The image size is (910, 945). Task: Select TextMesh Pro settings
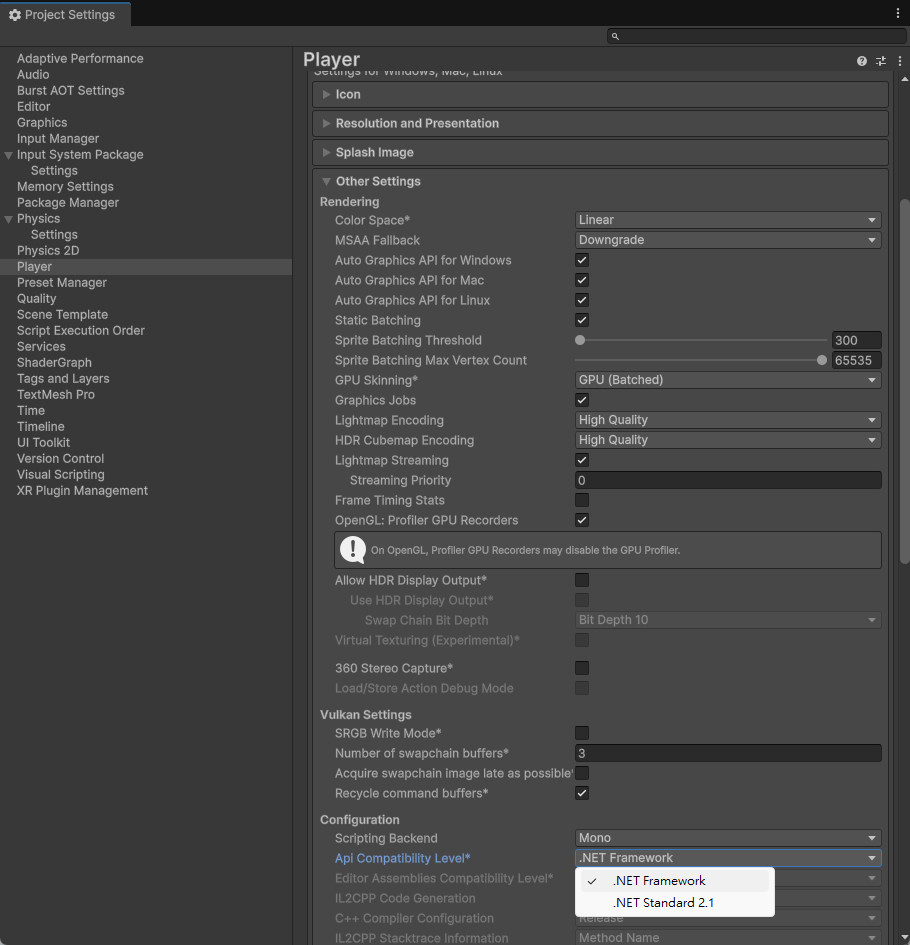point(56,395)
